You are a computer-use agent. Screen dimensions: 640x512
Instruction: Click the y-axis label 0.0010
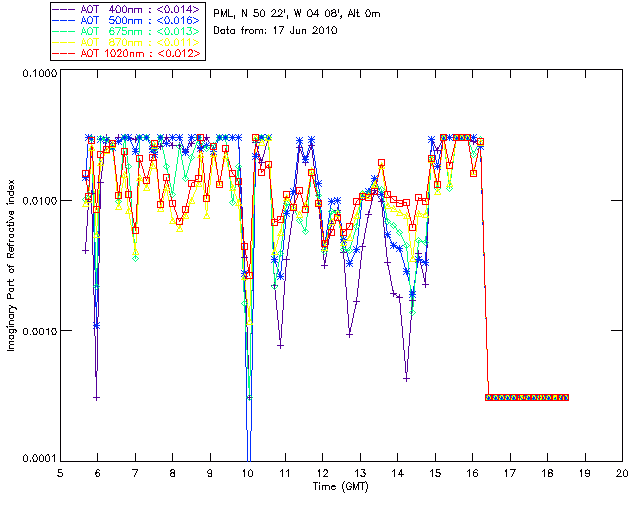point(39,331)
